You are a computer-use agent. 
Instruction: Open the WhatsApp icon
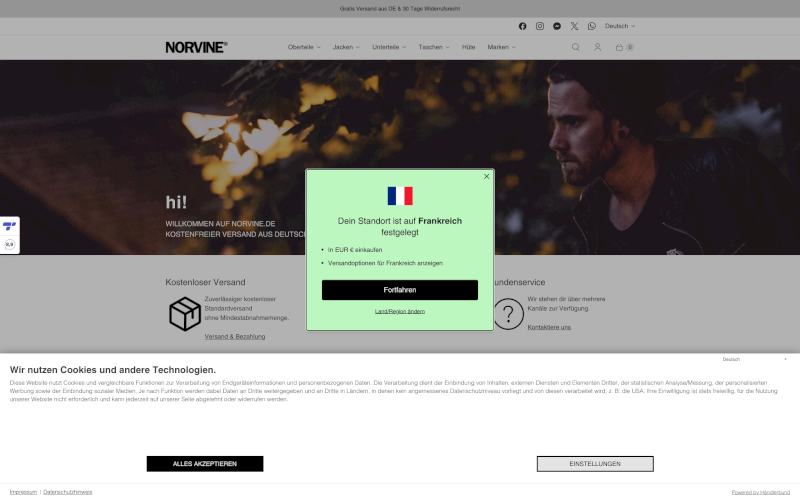tap(592, 26)
